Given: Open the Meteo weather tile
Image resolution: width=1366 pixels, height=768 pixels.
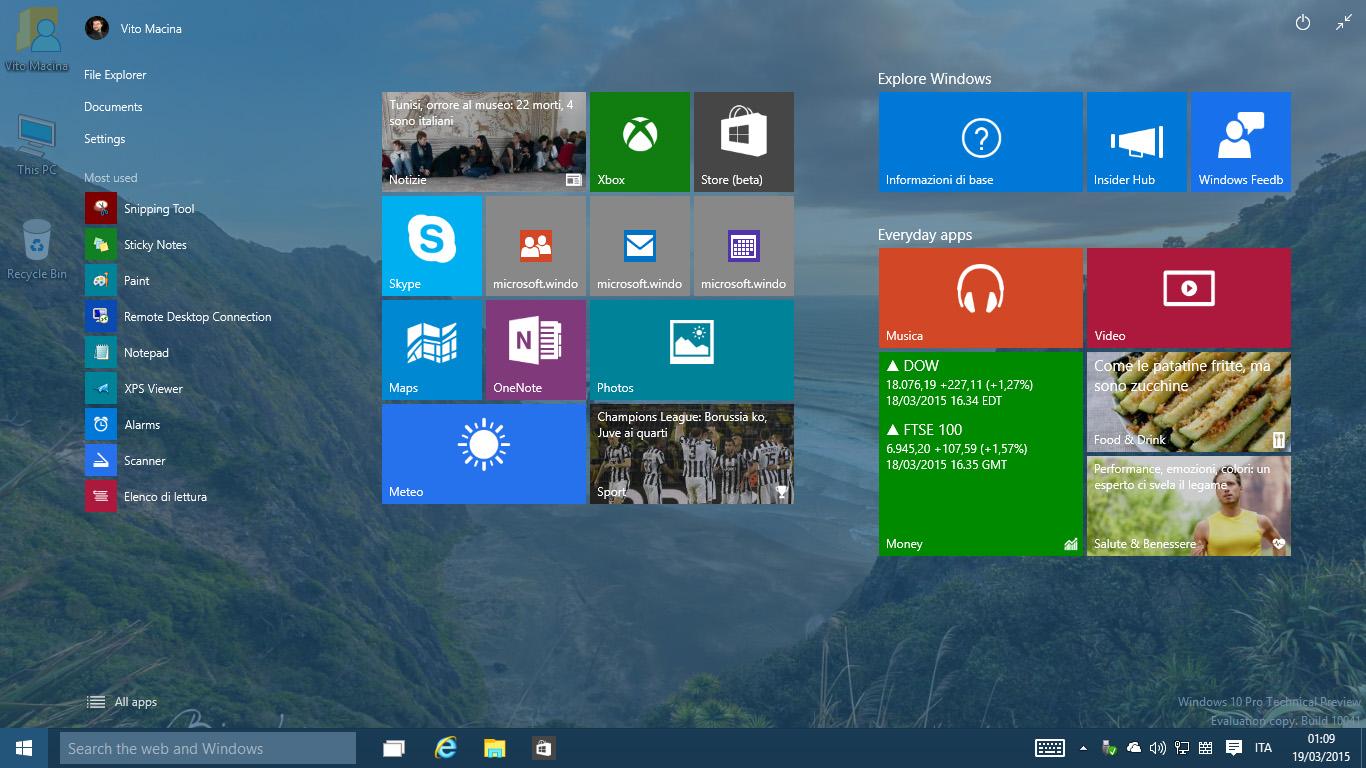Looking at the screenshot, I should click(484, 454).
